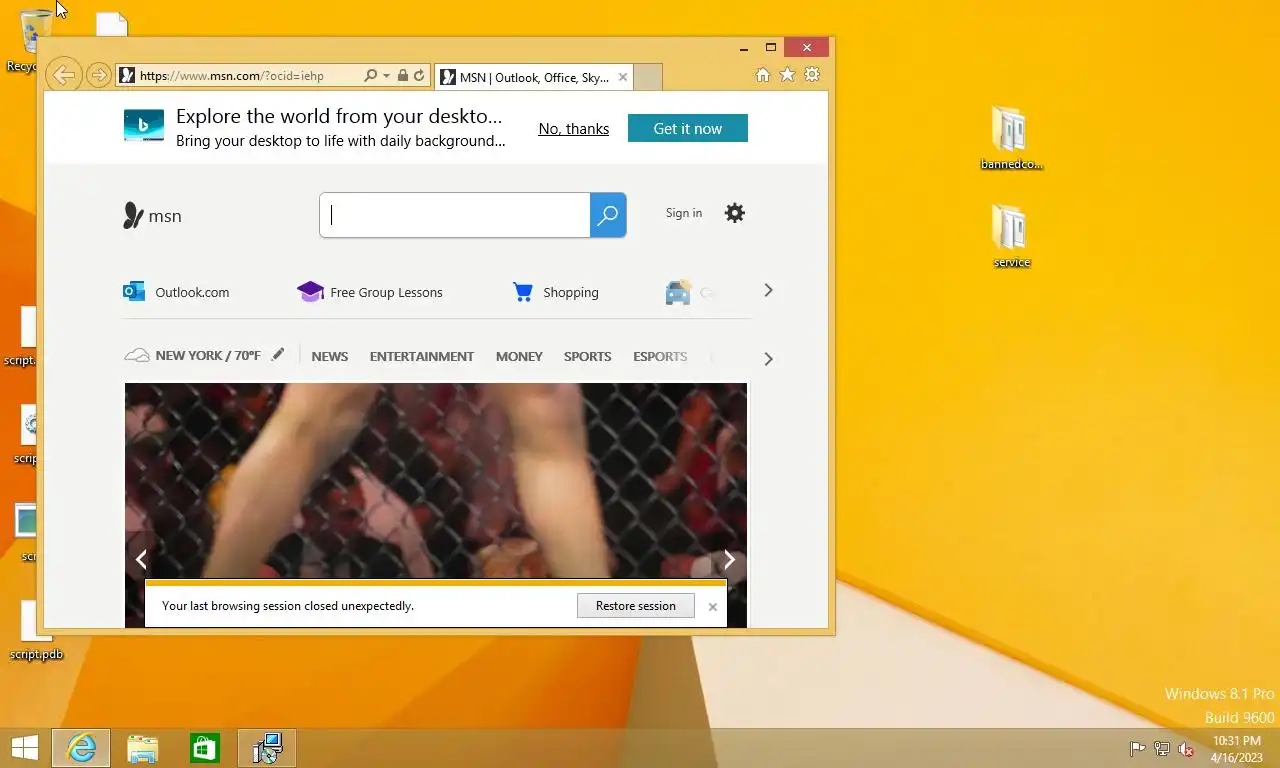Open the ESPORTS category
The width and height of the screenshot is (1280, 768).
point(660,356)
